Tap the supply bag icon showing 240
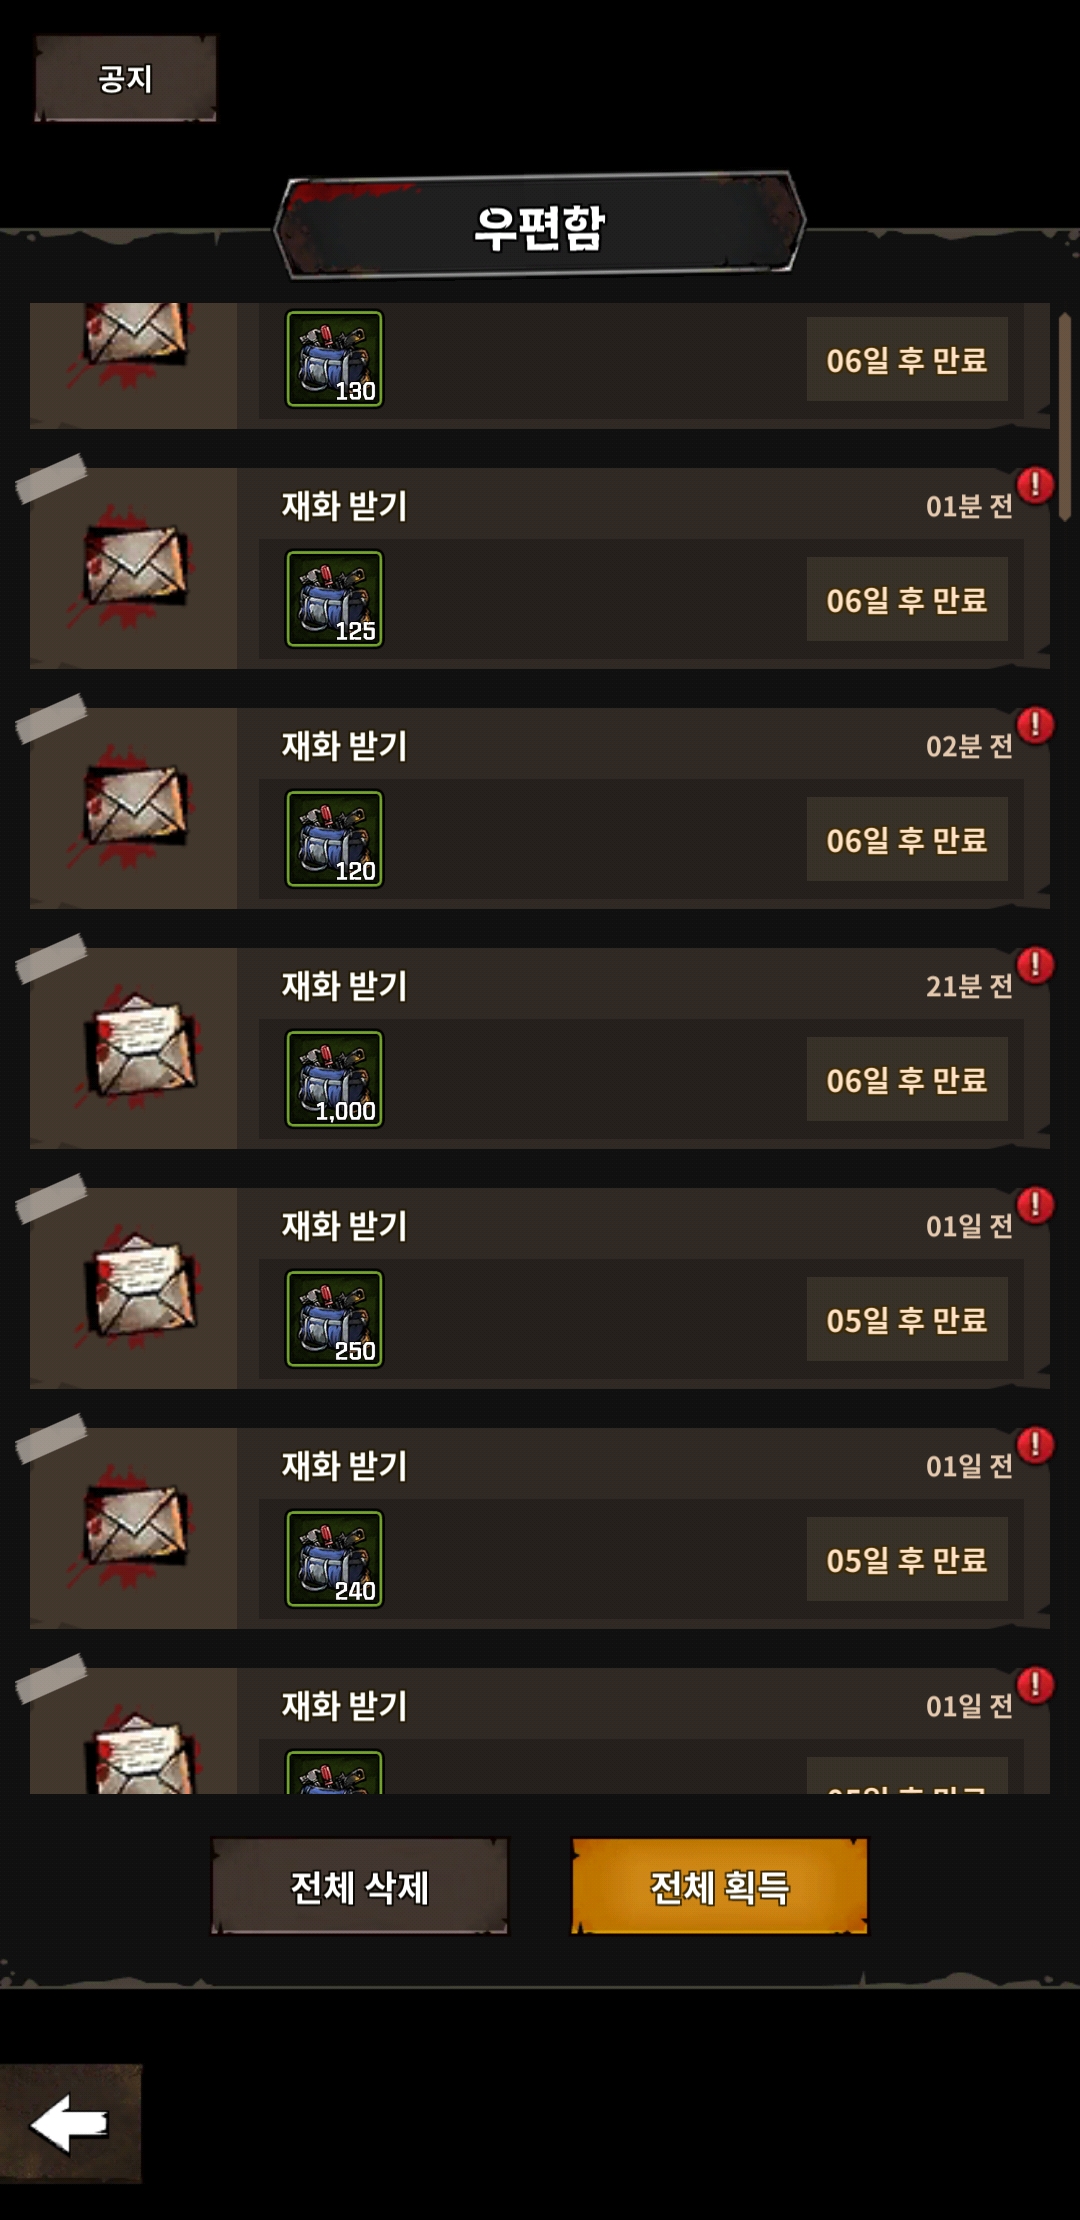This screenshot has width=1080, height=2220. 335,1559
